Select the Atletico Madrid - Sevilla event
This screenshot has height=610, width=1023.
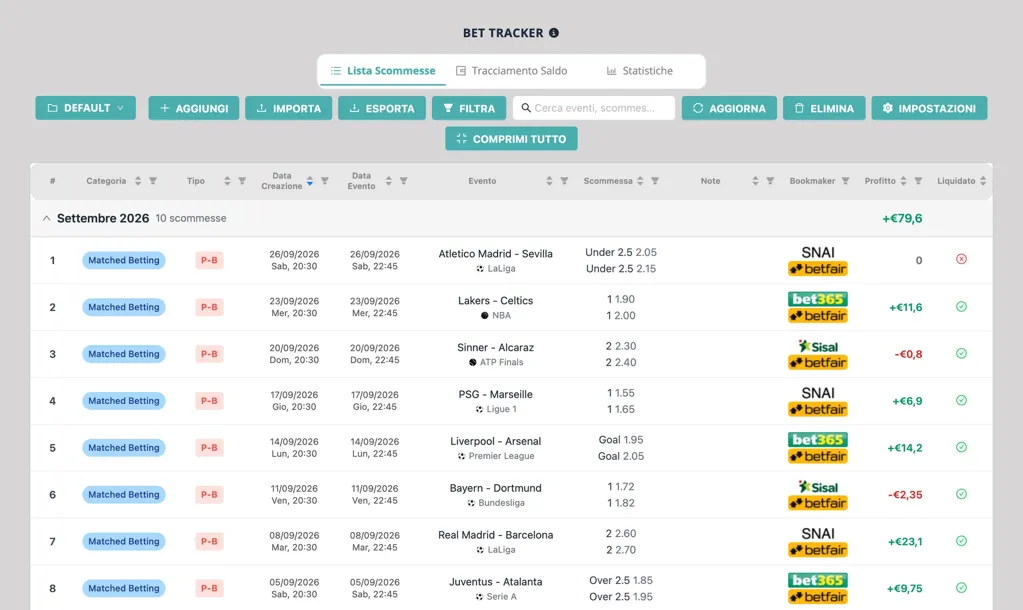[496, 254]
